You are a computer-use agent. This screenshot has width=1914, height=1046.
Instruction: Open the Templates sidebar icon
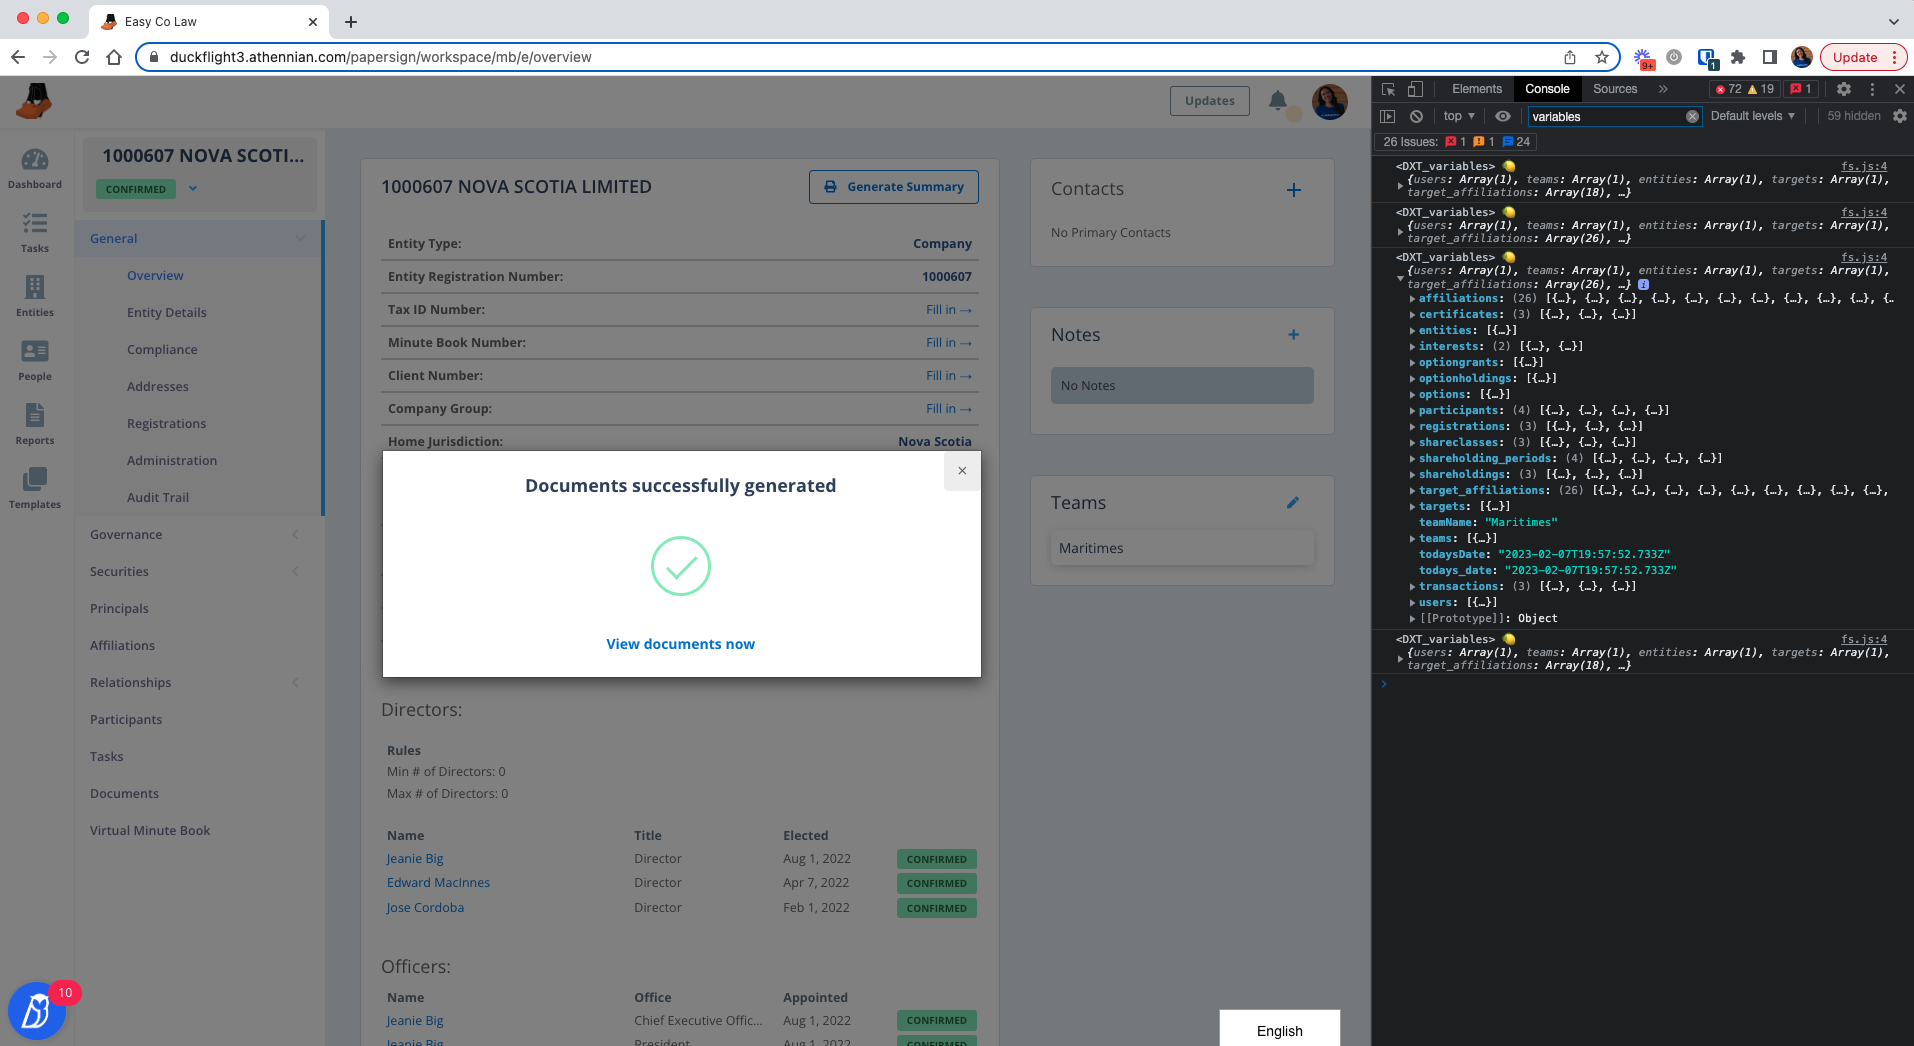coord(35,488)
